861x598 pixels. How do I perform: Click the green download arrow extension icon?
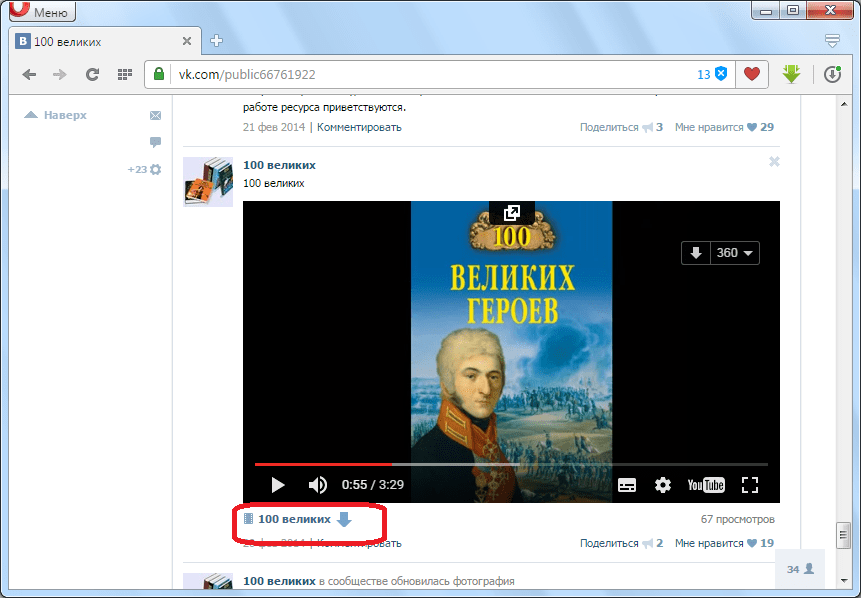[x=791, y=75]
